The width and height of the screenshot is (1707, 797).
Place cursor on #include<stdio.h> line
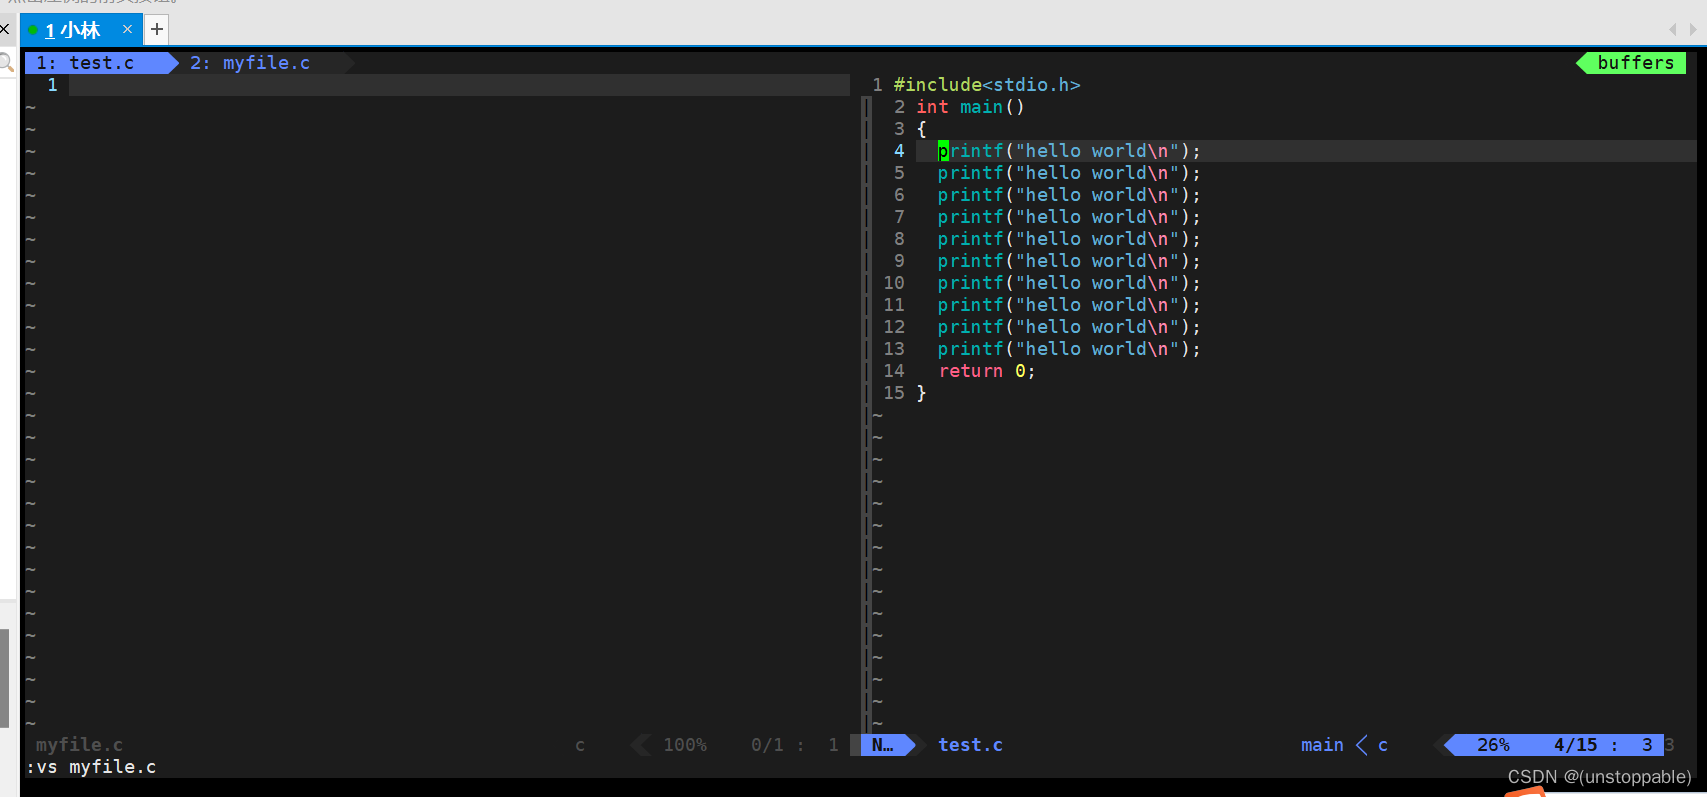pos(987,85)
